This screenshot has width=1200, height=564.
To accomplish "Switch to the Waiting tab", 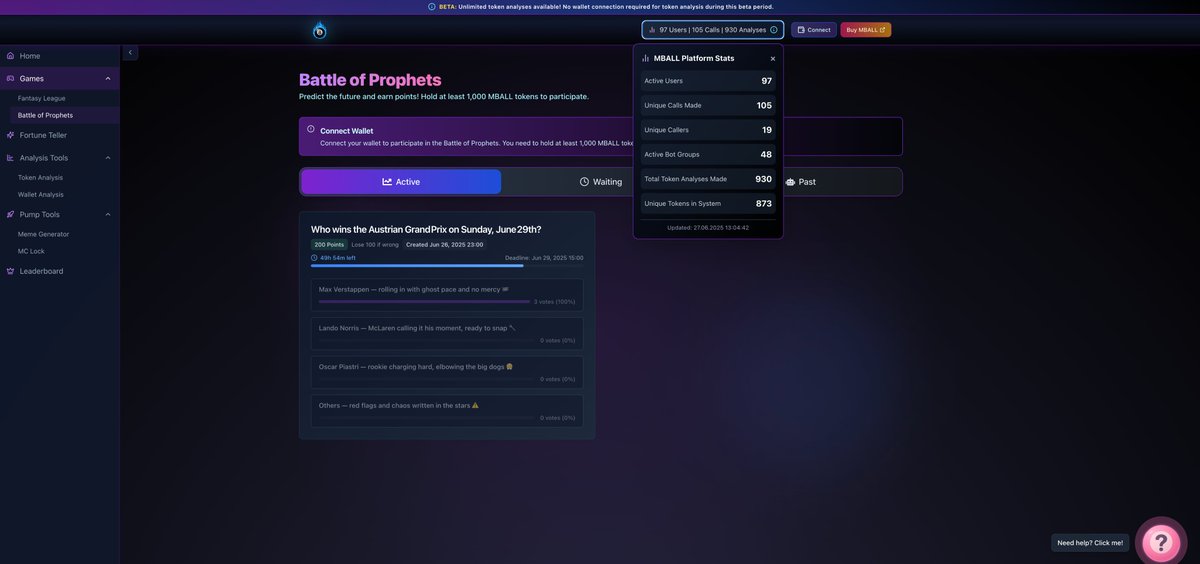I will tap(601, 182).
